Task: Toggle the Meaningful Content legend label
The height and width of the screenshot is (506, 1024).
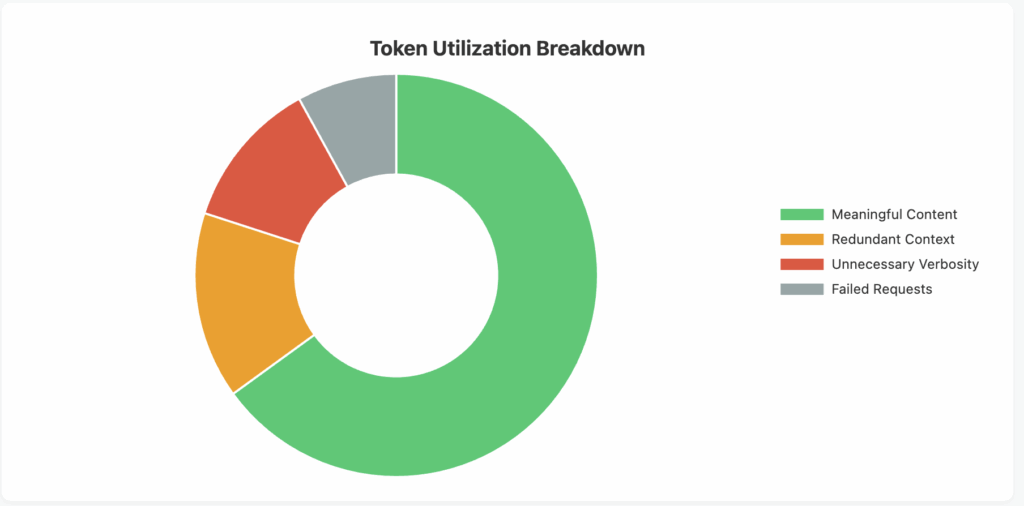Action: click(x=894, y=215)
